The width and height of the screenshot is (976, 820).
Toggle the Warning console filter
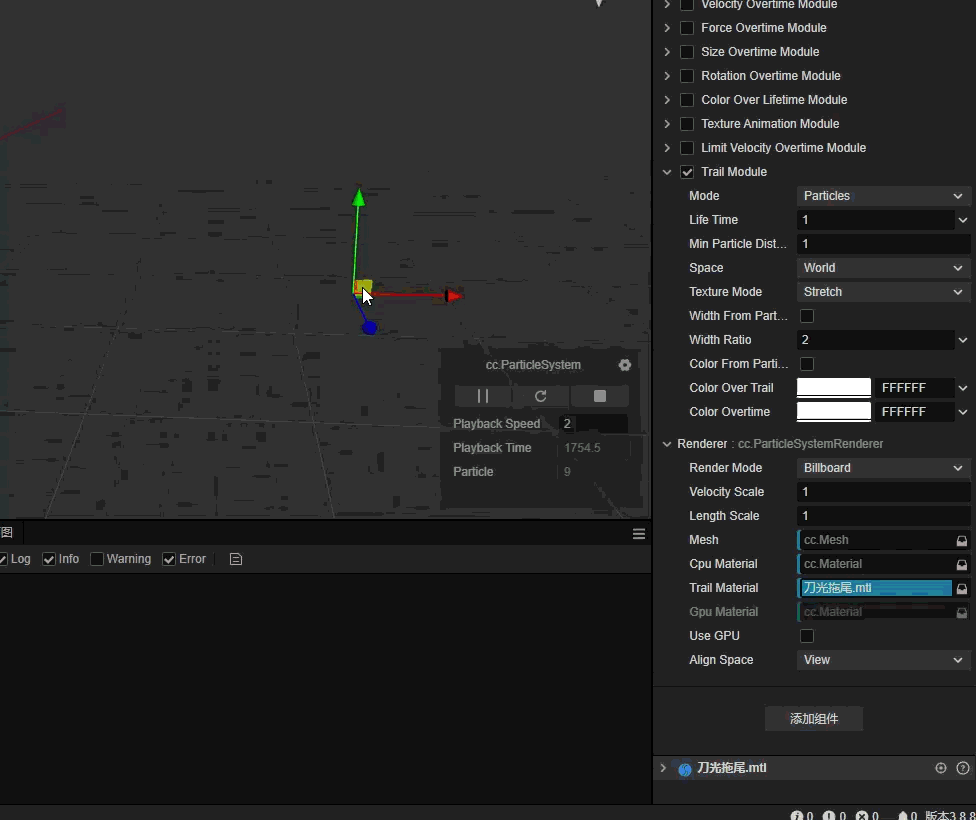(97, 559)
